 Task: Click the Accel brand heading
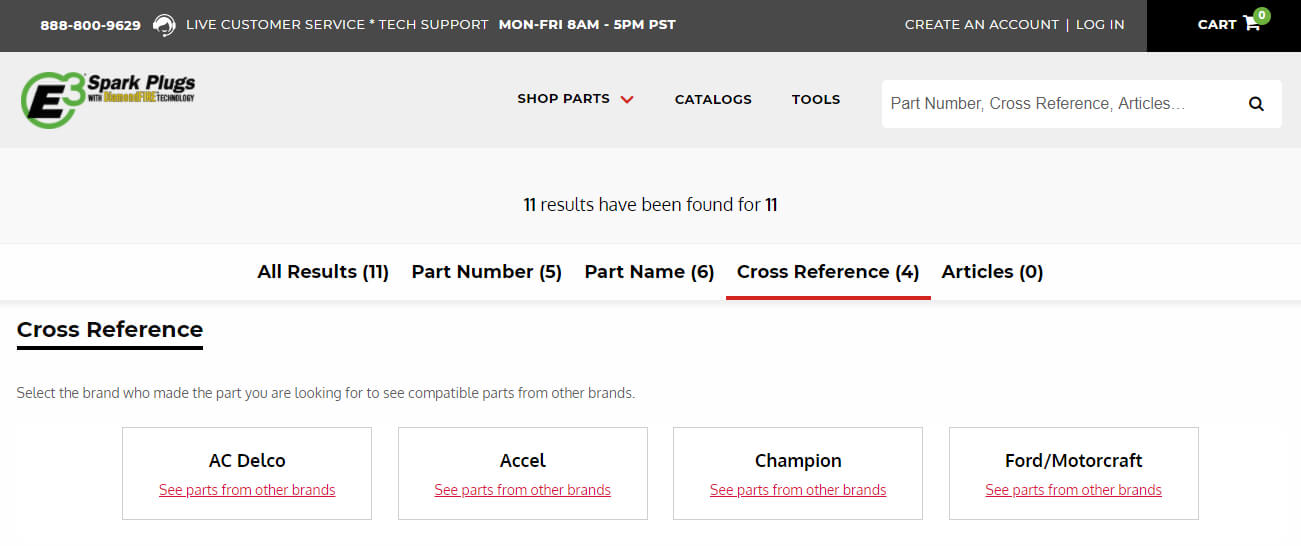[x=522, y=460]
